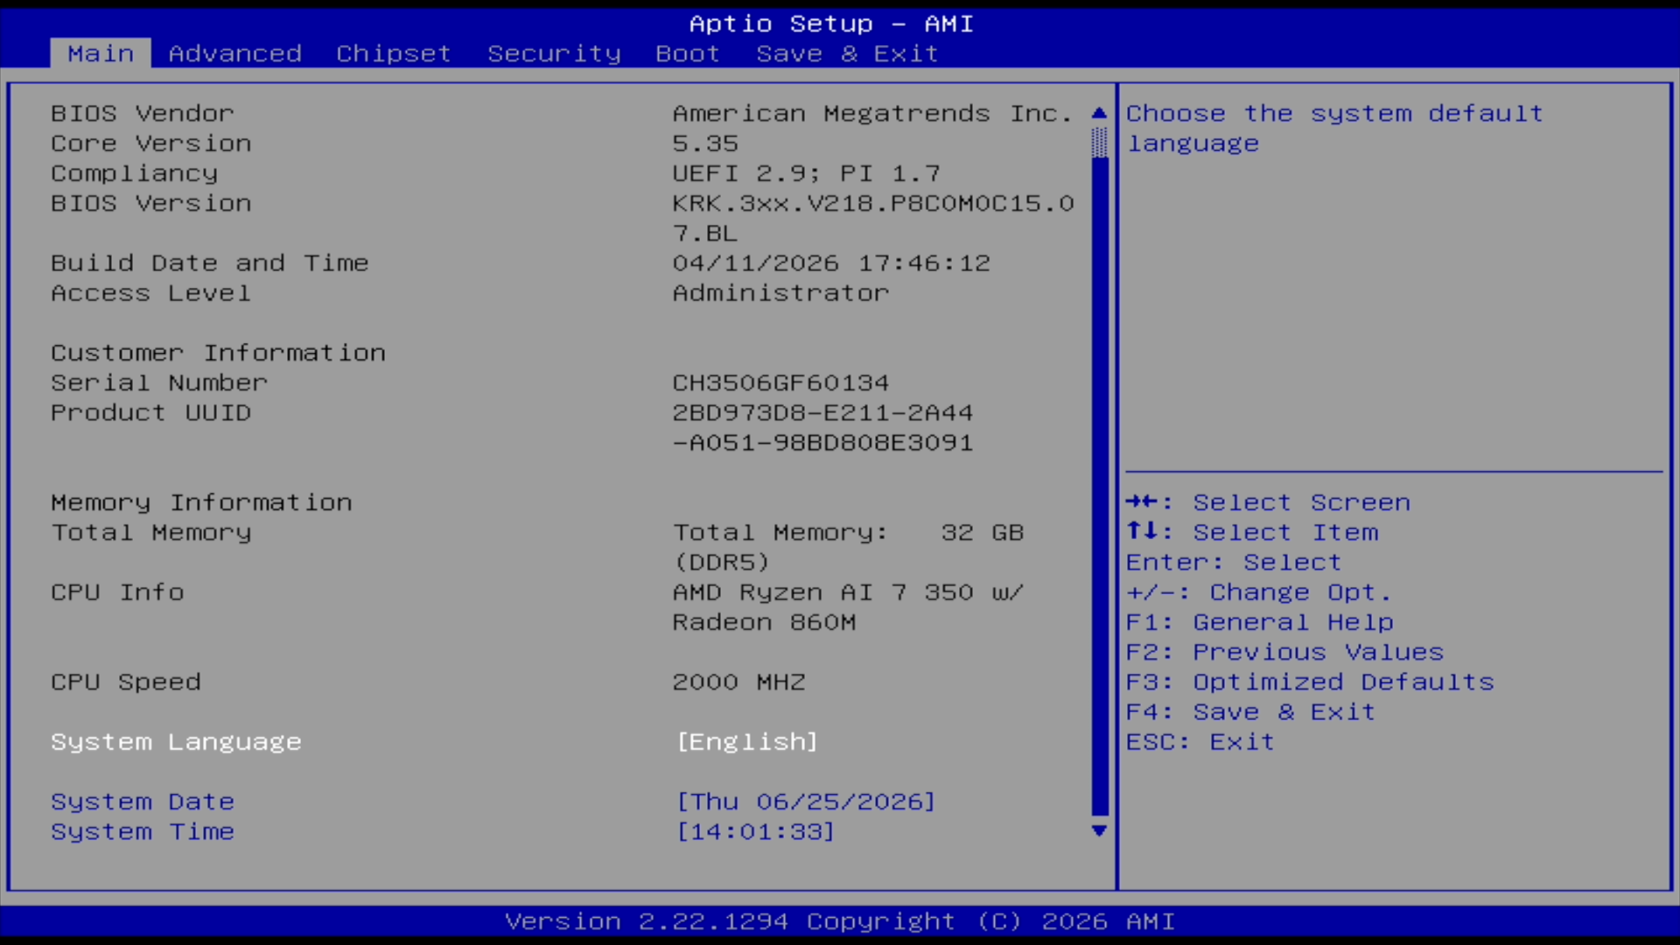Click the Access Level label
The height and width of the screenshot is (945, 1680).
[x=151, y=293]
